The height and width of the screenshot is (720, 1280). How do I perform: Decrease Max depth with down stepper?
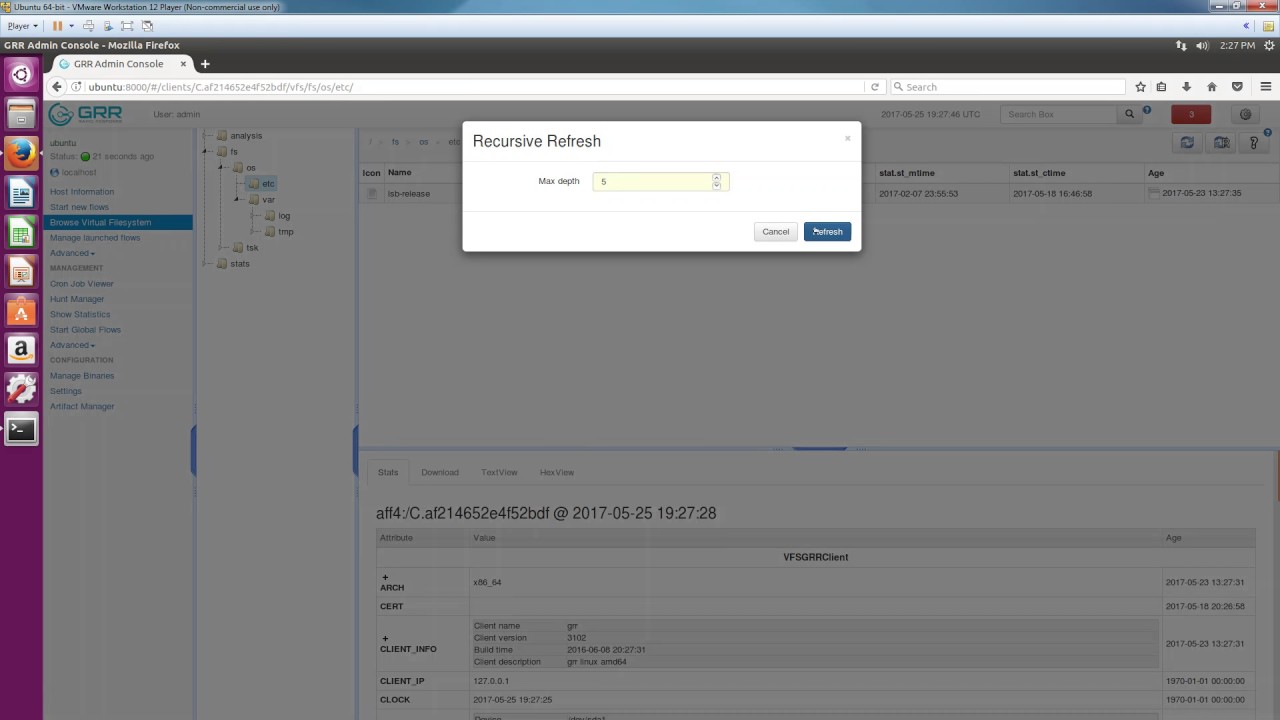click(x=716, y=185)
